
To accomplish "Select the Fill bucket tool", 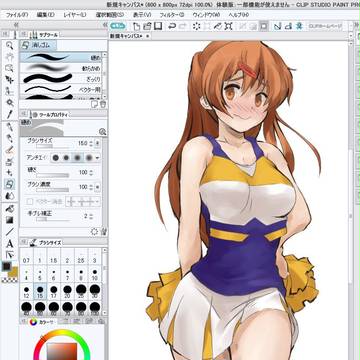I will (10, 209).
